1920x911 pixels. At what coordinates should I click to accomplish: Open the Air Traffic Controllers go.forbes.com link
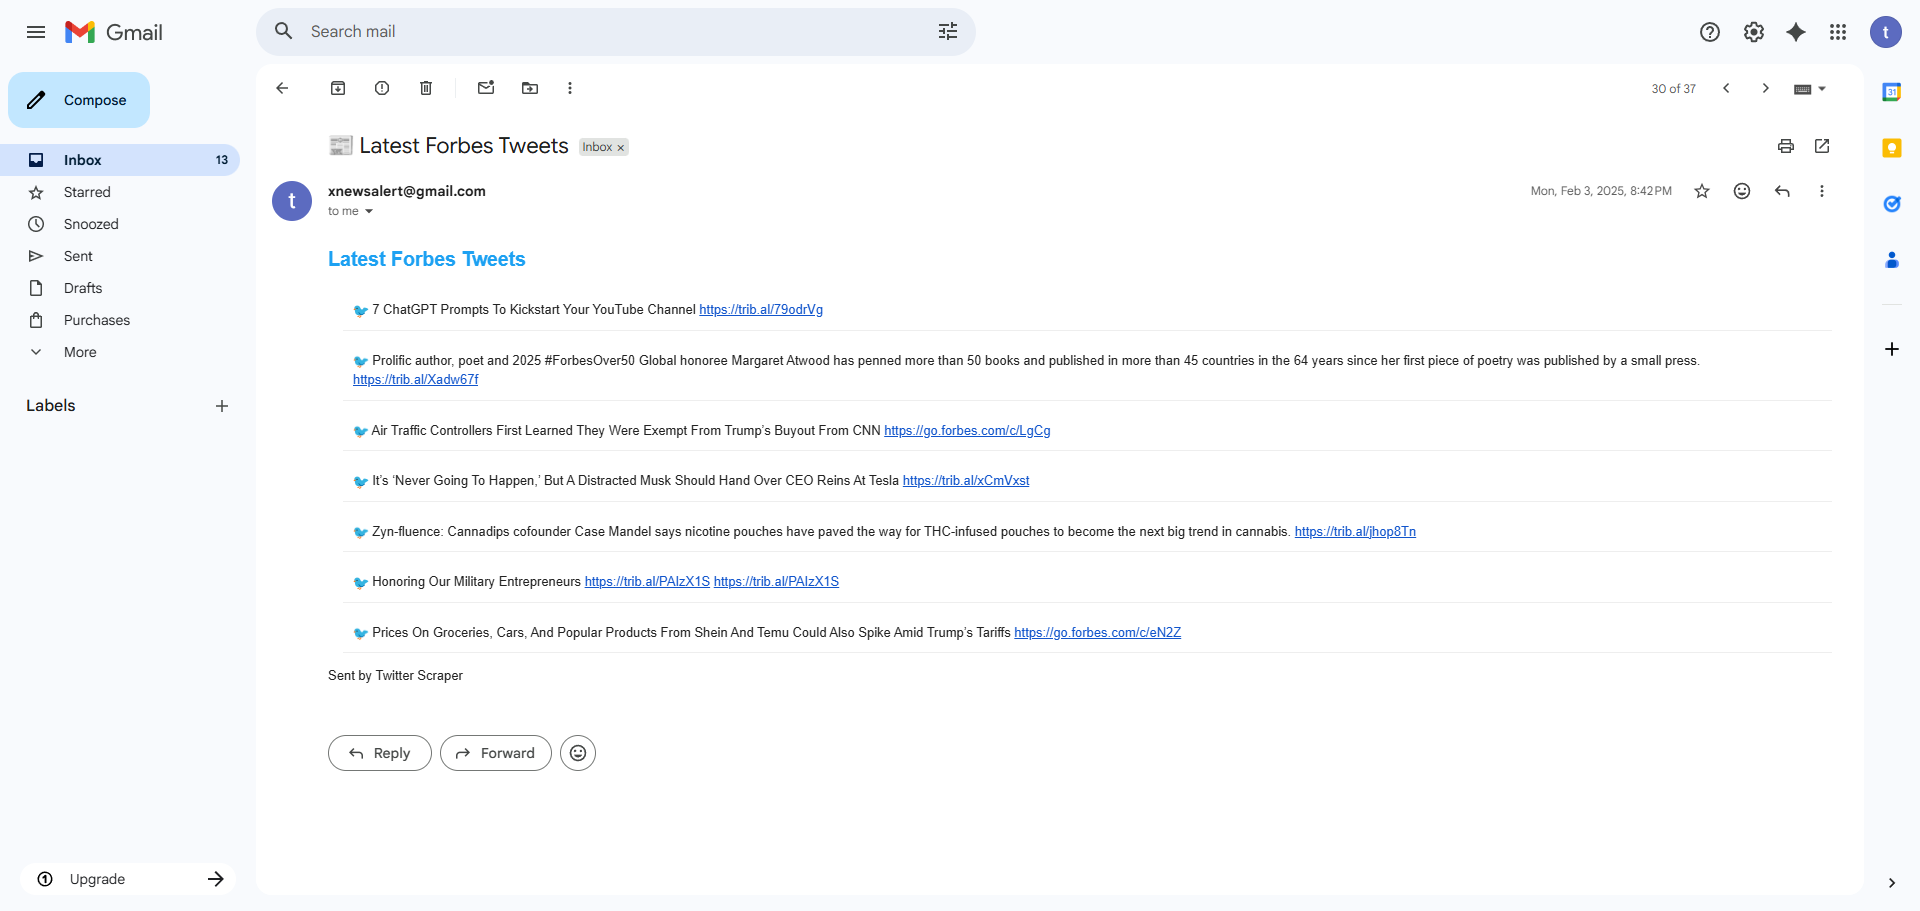[x=967, y=431]
